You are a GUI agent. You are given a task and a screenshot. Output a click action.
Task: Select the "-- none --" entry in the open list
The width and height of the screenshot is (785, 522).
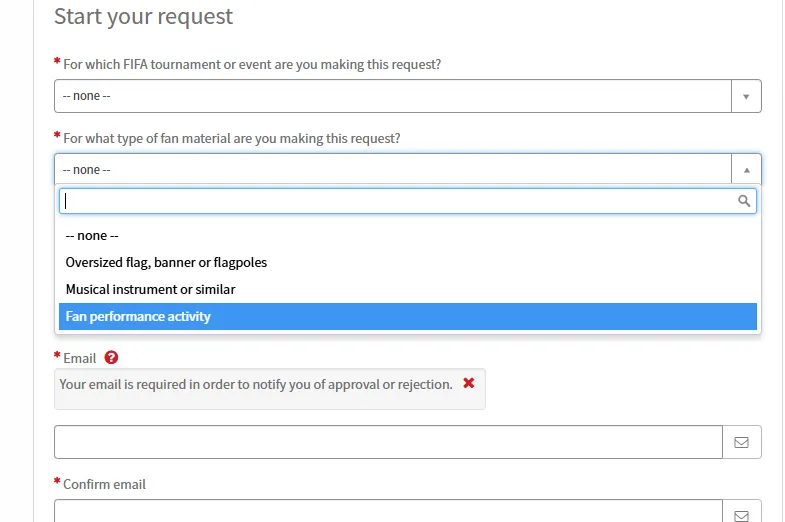tap(92, 236)
